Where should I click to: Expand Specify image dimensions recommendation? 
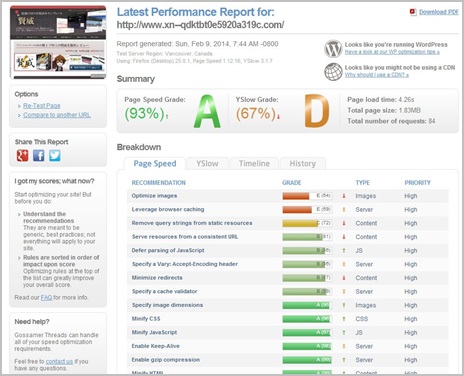[167, 305]
